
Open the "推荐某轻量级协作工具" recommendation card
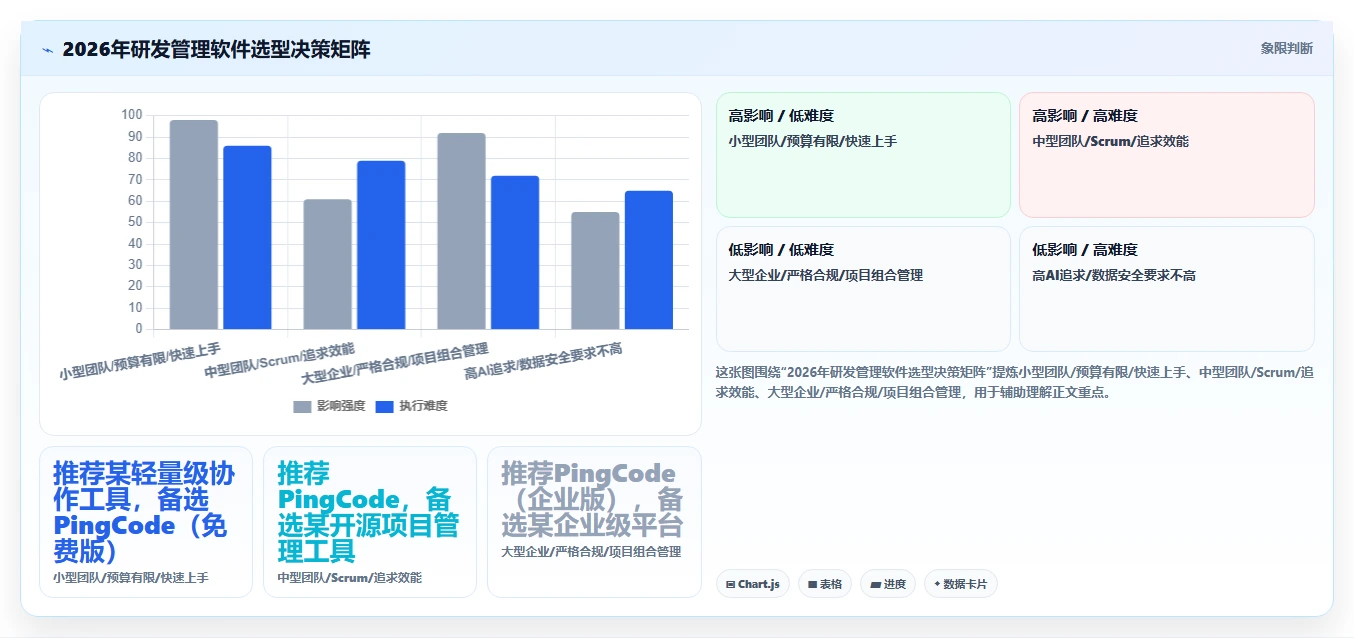tap(146, 522)
